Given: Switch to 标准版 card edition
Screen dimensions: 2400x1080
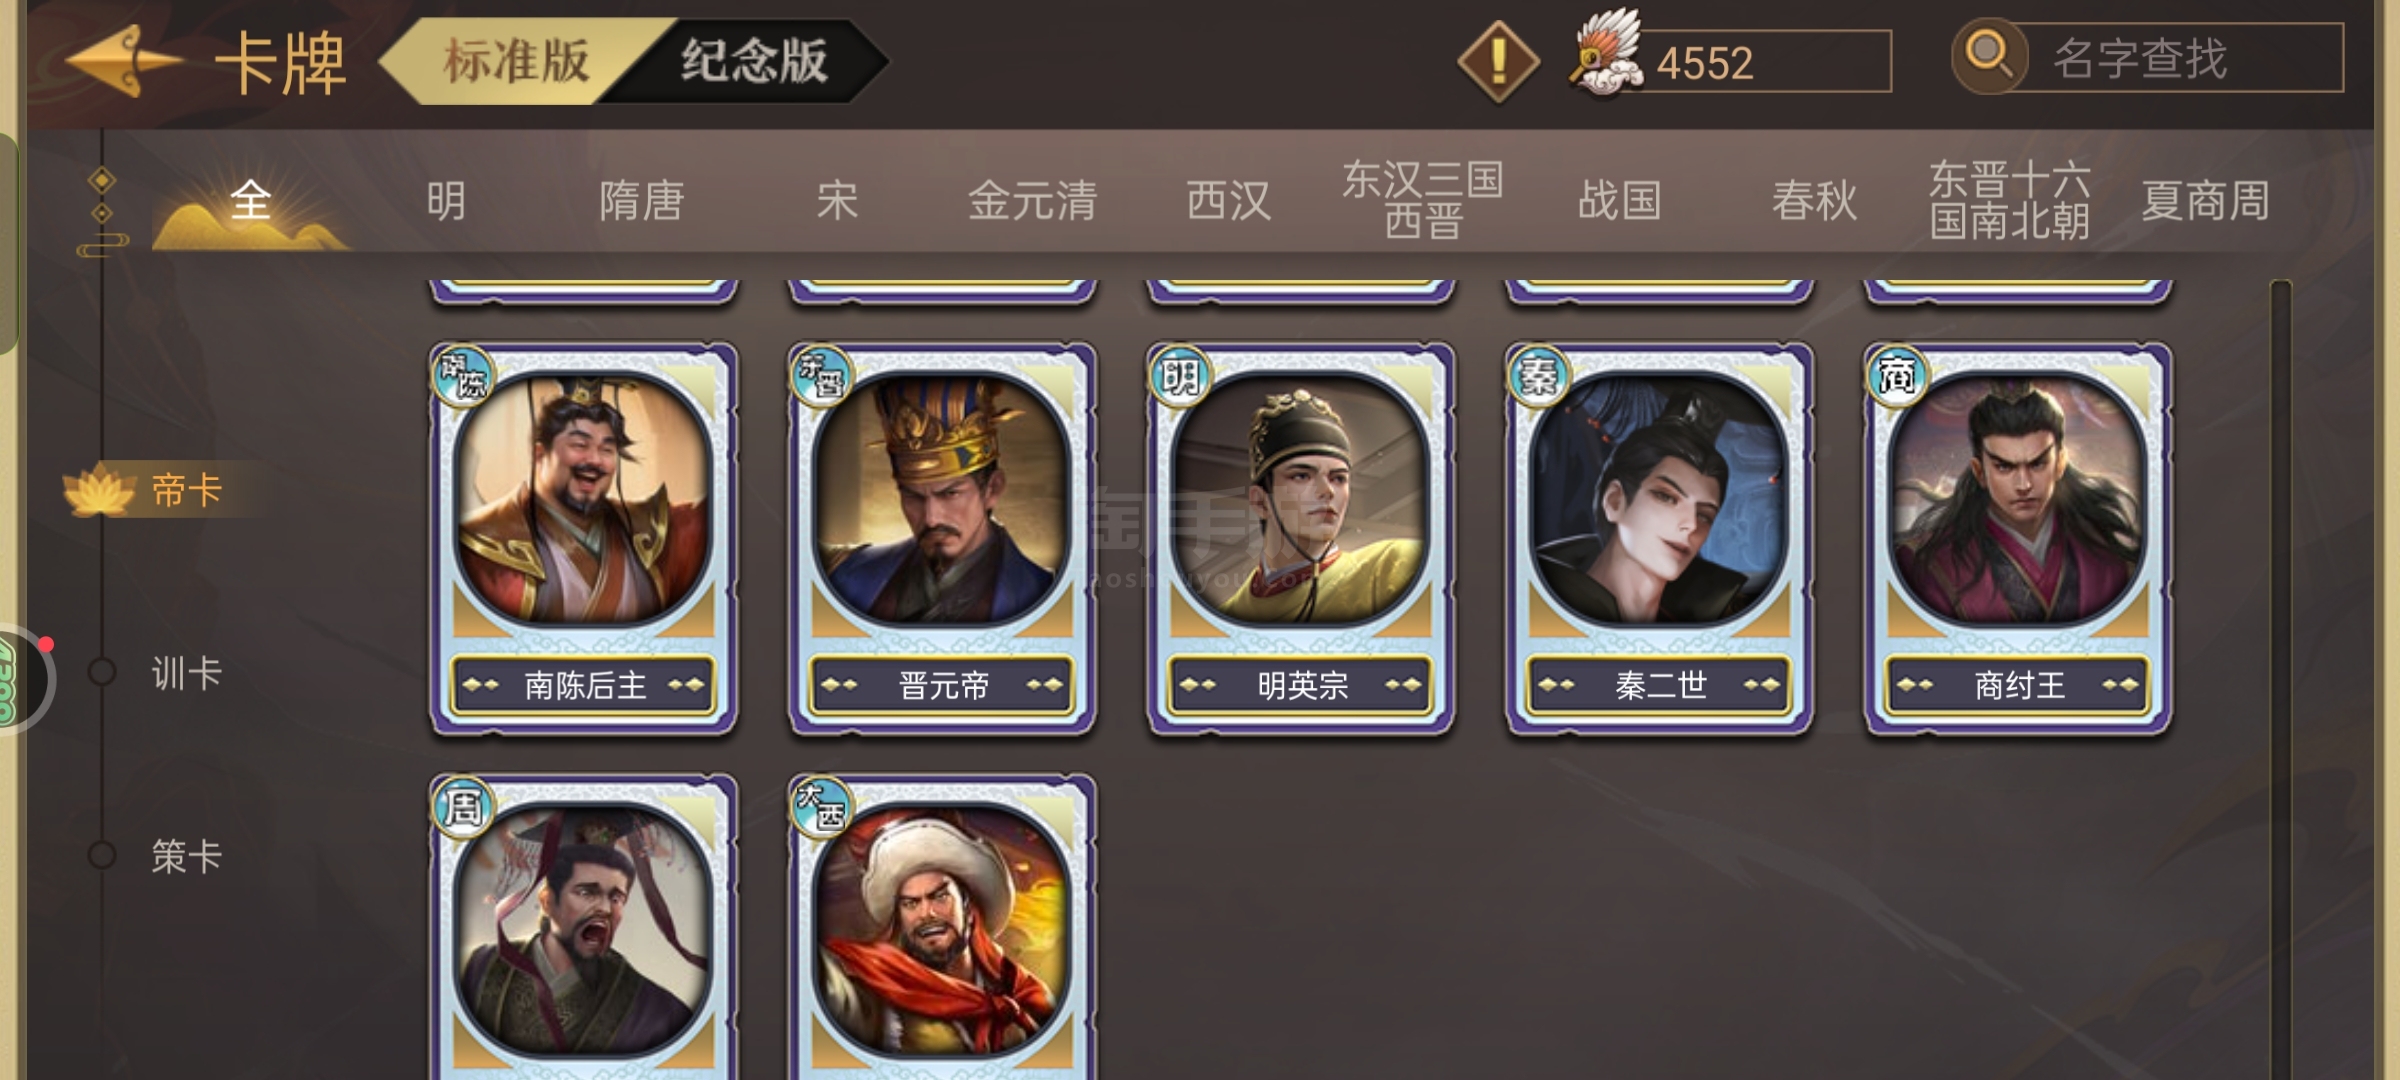Looking at the screenshot, I should click(x=517, y=62).
